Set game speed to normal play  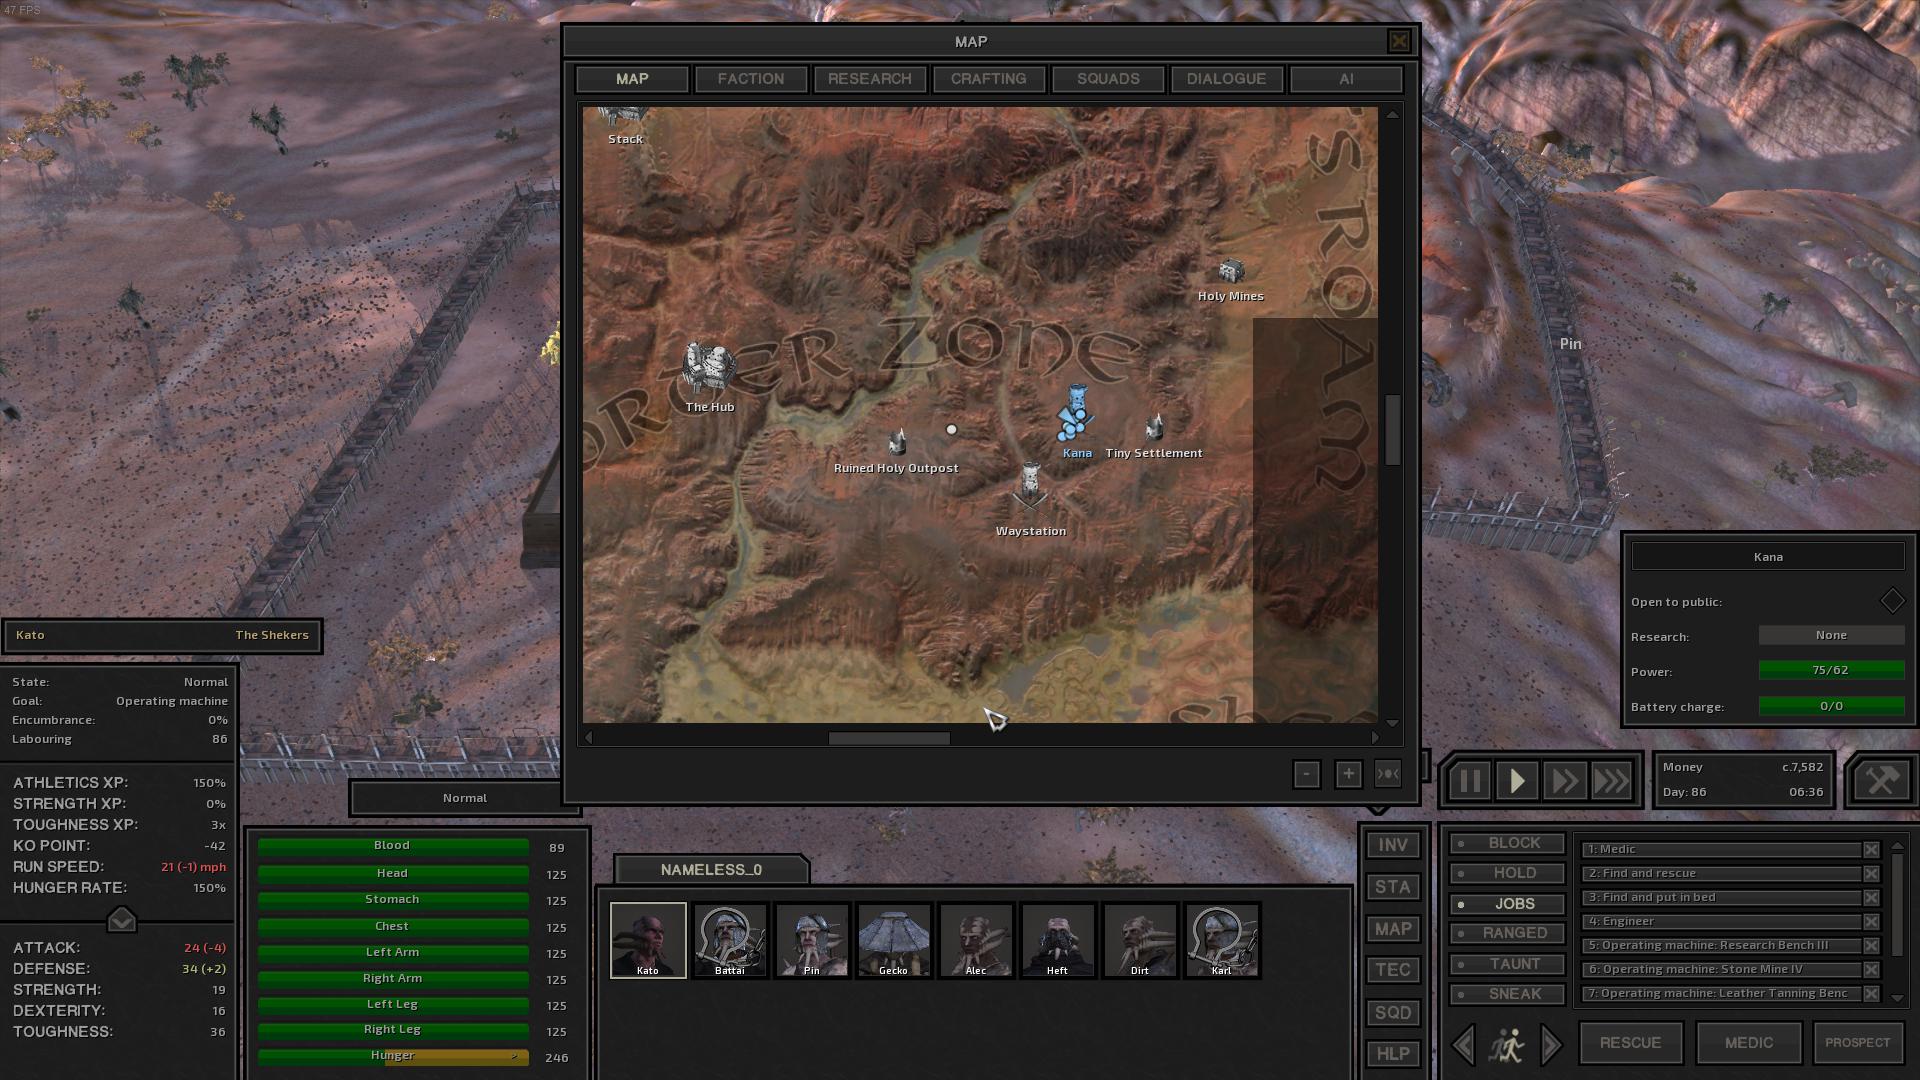click(x=1517, y=781)
